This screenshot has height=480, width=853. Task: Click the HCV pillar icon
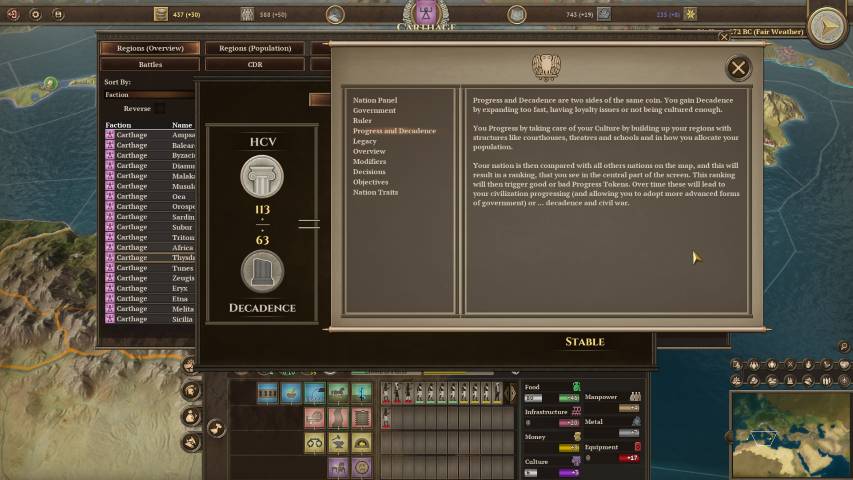point(261,177)
